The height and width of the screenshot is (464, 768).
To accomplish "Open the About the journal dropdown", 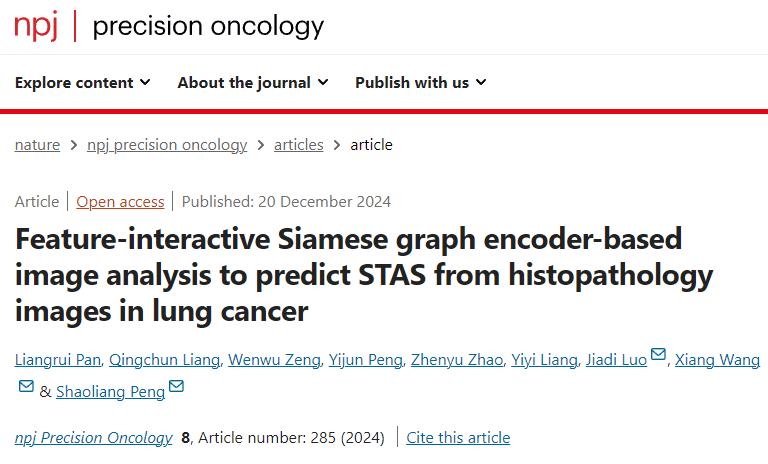I will pos(253,83).
